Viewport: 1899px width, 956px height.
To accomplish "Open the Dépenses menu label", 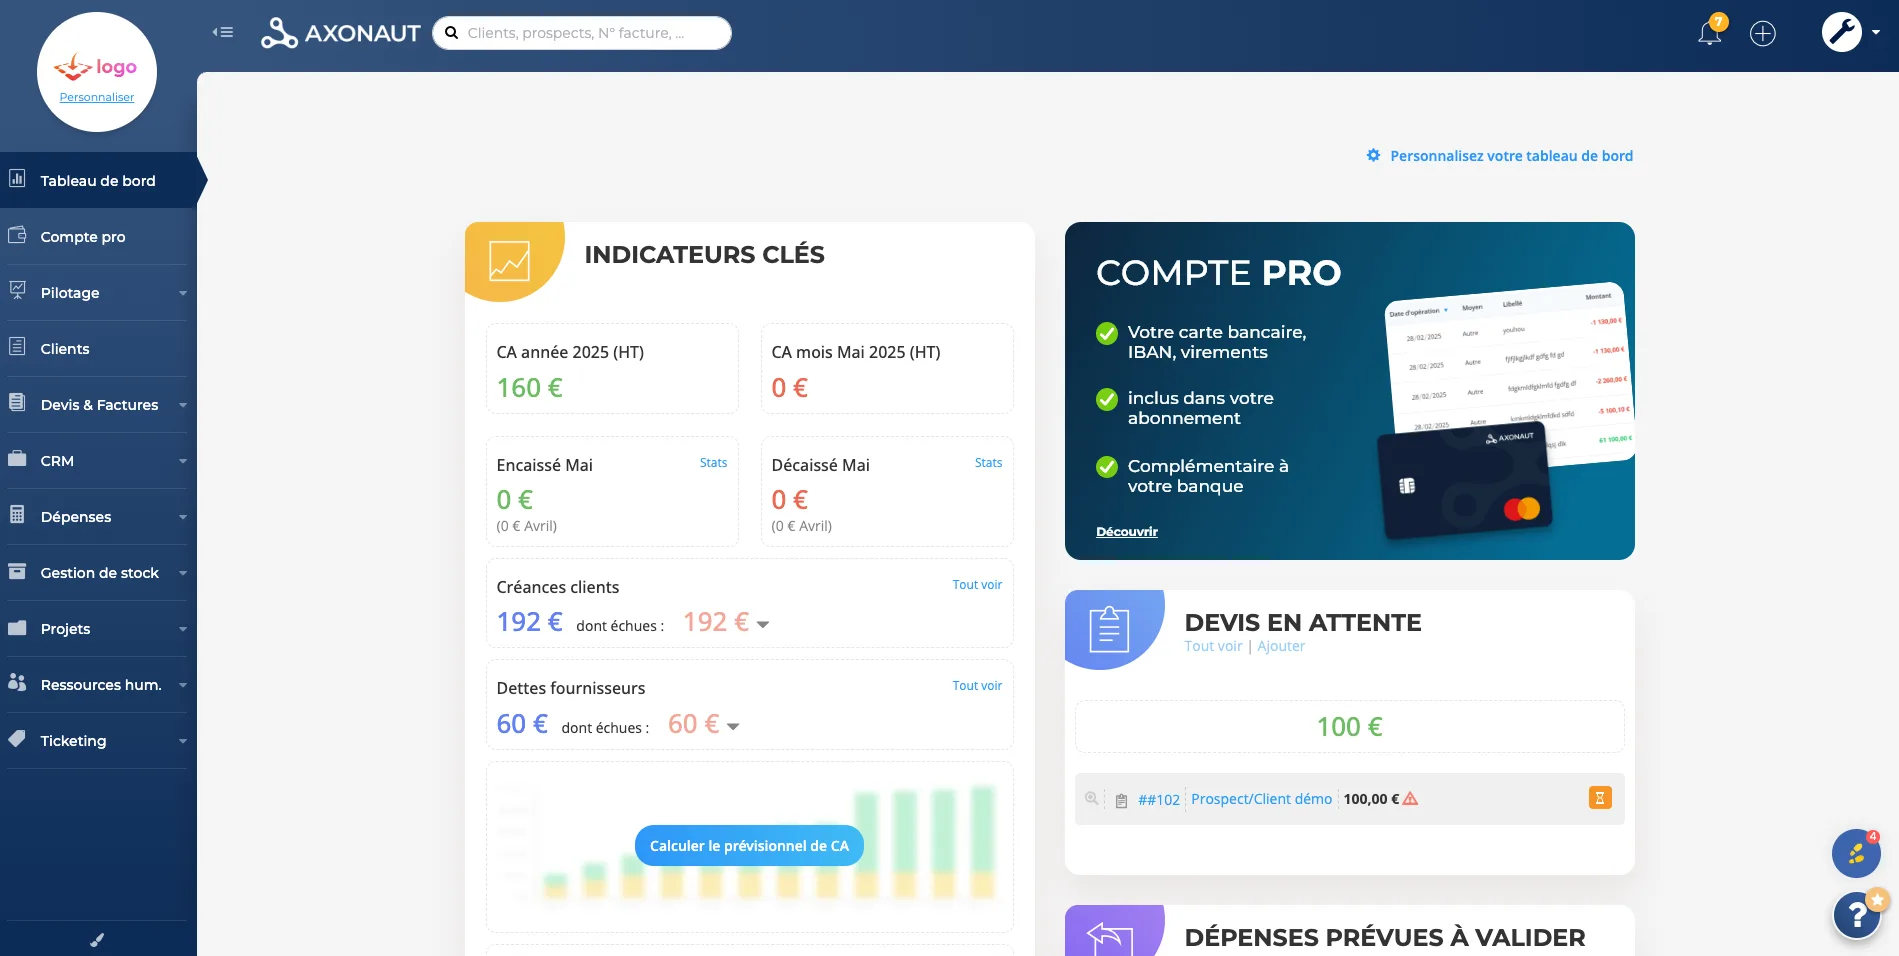I will click(76, 517).
